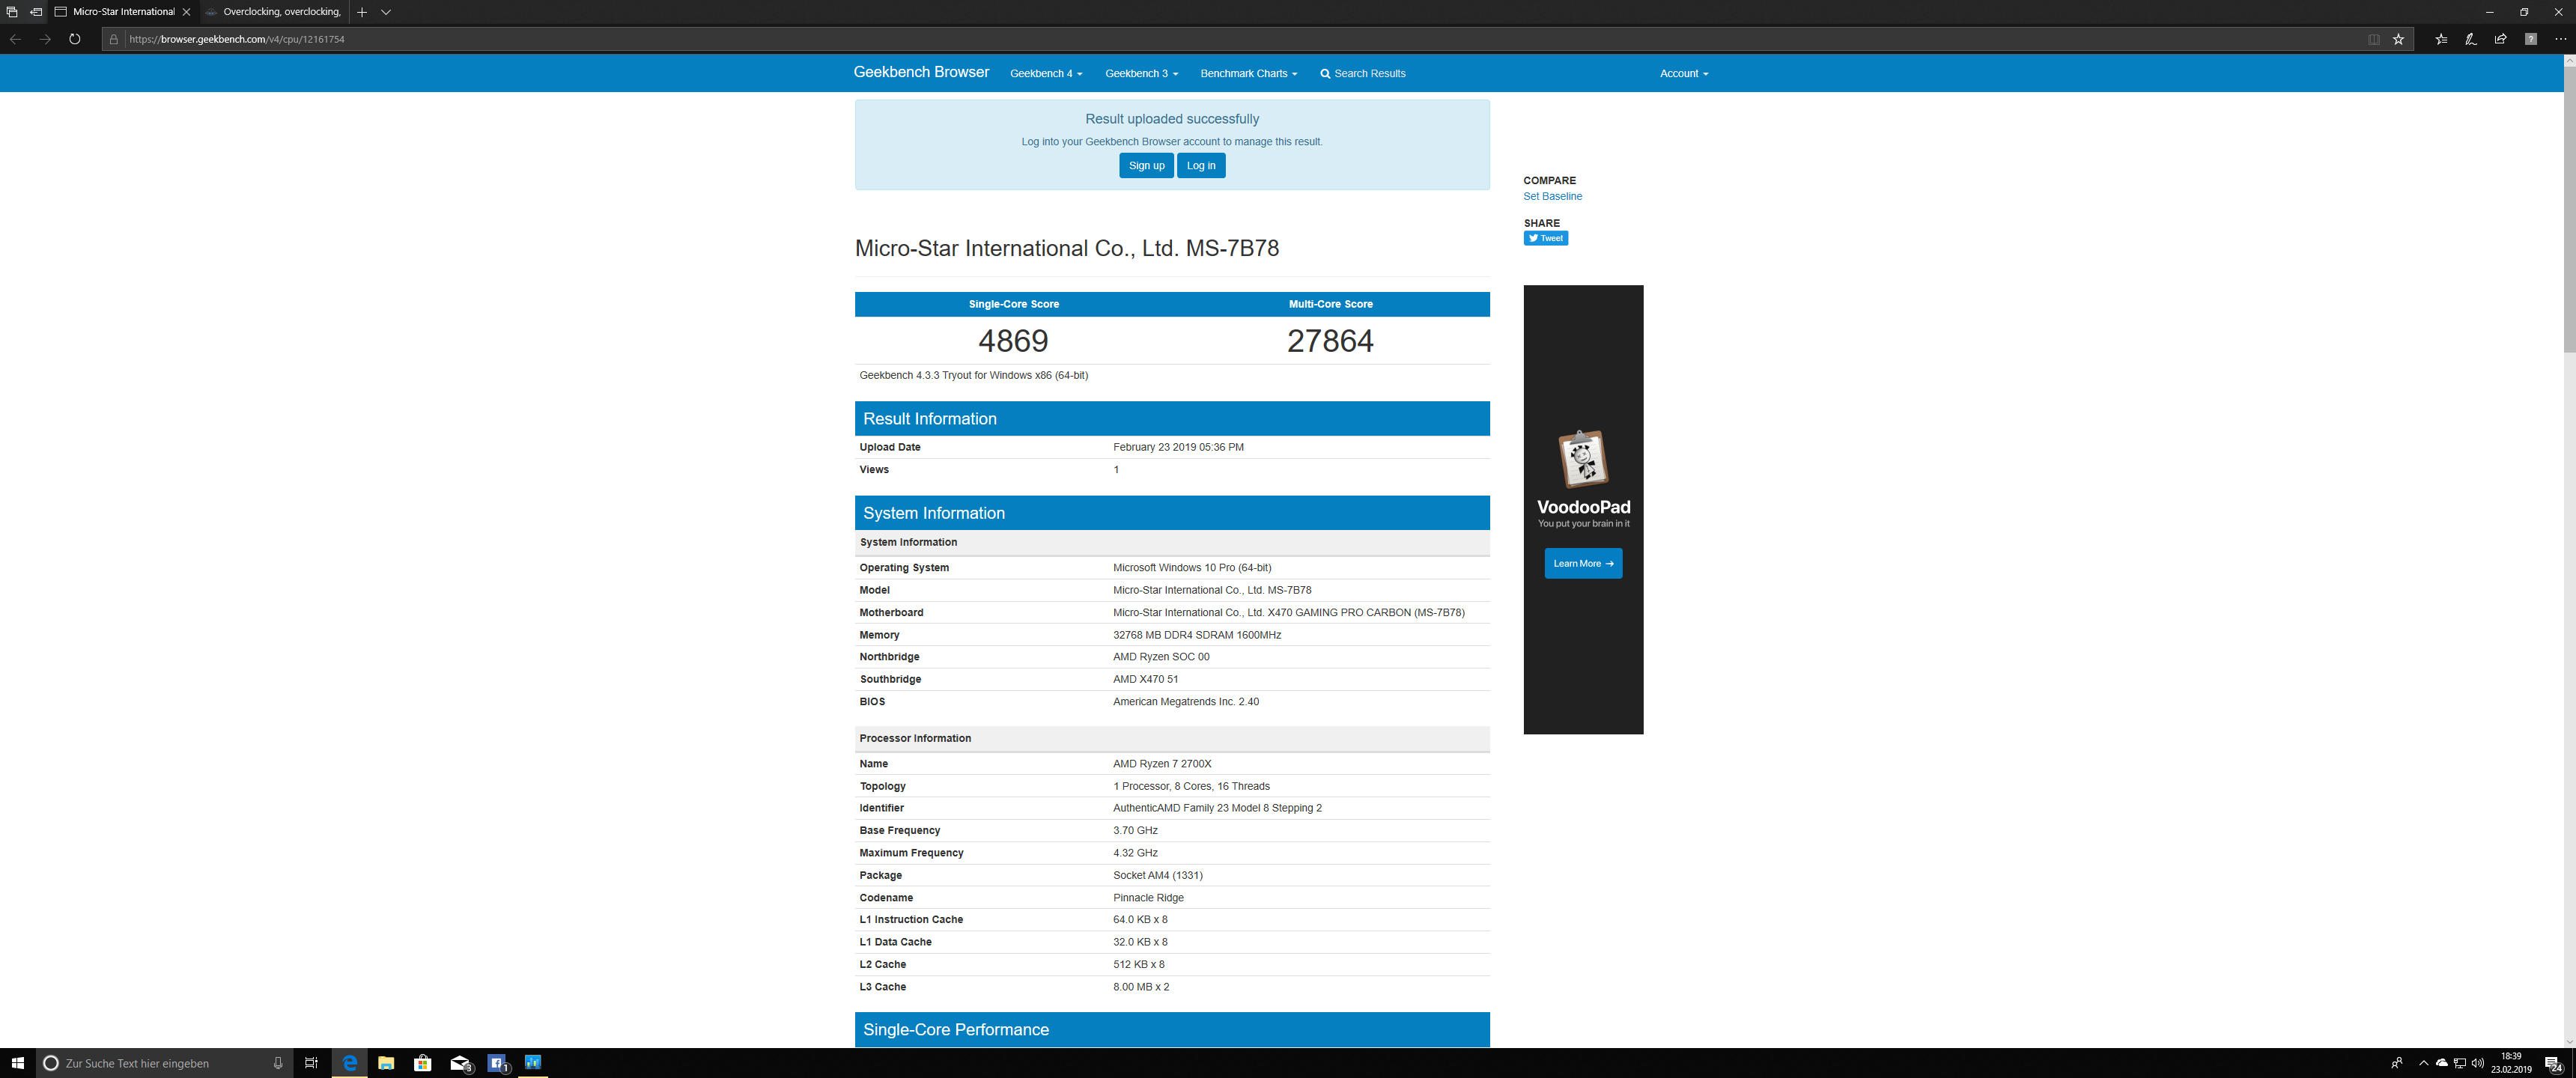Open File Explorer from taskbar

pyautogui.click(x=386, y=1063)
